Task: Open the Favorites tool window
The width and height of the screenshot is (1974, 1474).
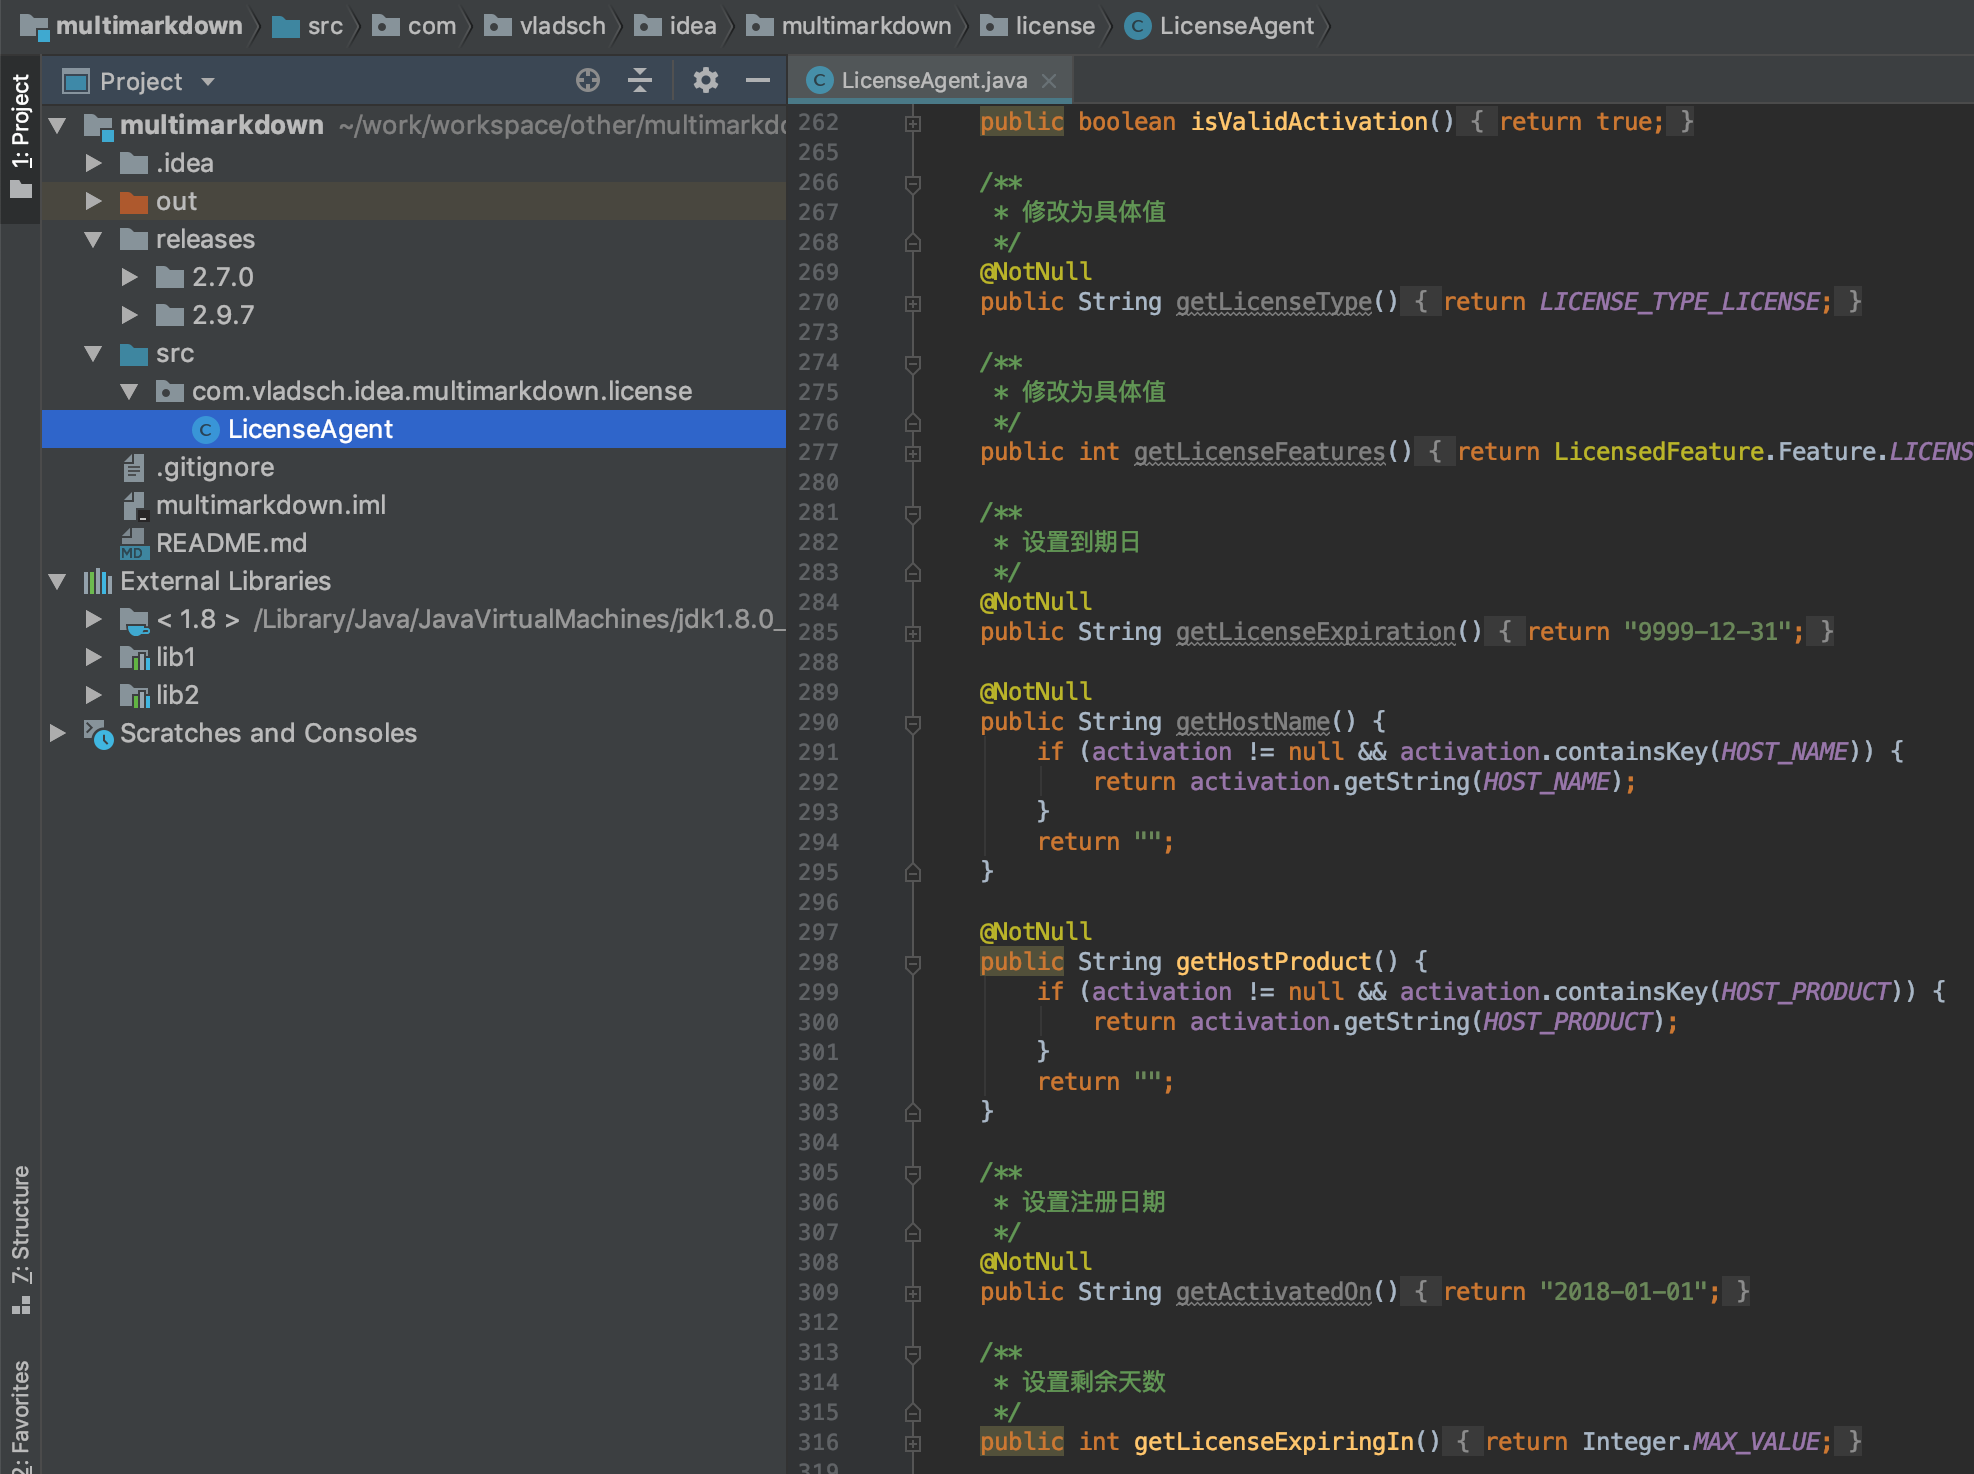Action: 20,1416
